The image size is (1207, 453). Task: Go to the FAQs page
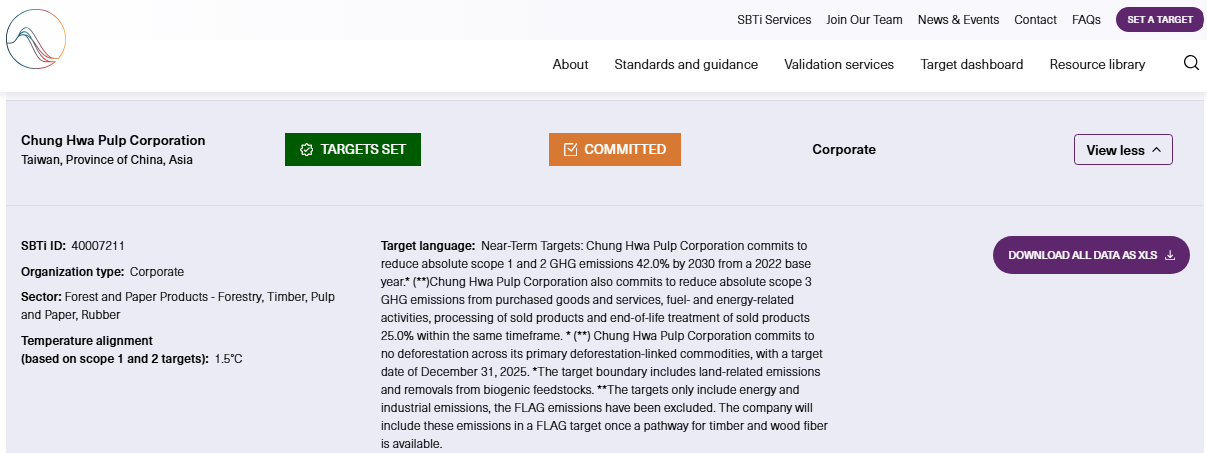pos(1086,20)
